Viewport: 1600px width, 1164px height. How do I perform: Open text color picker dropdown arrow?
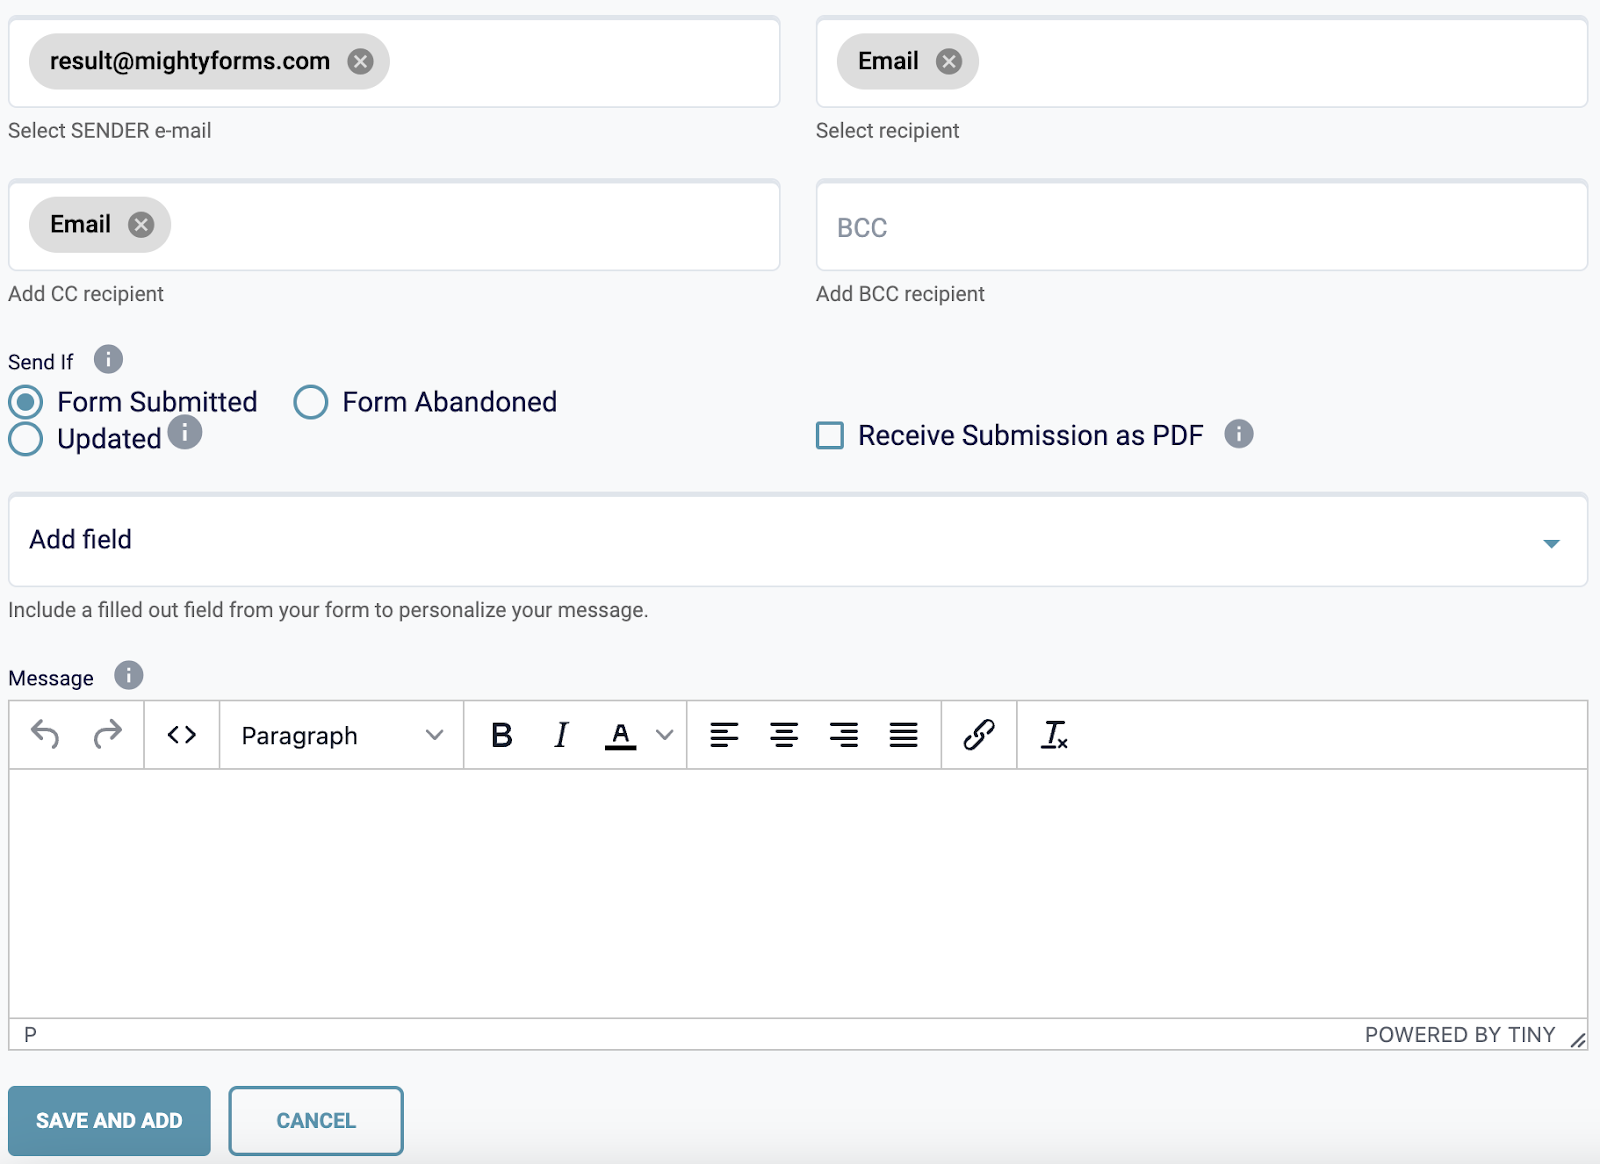665,735
